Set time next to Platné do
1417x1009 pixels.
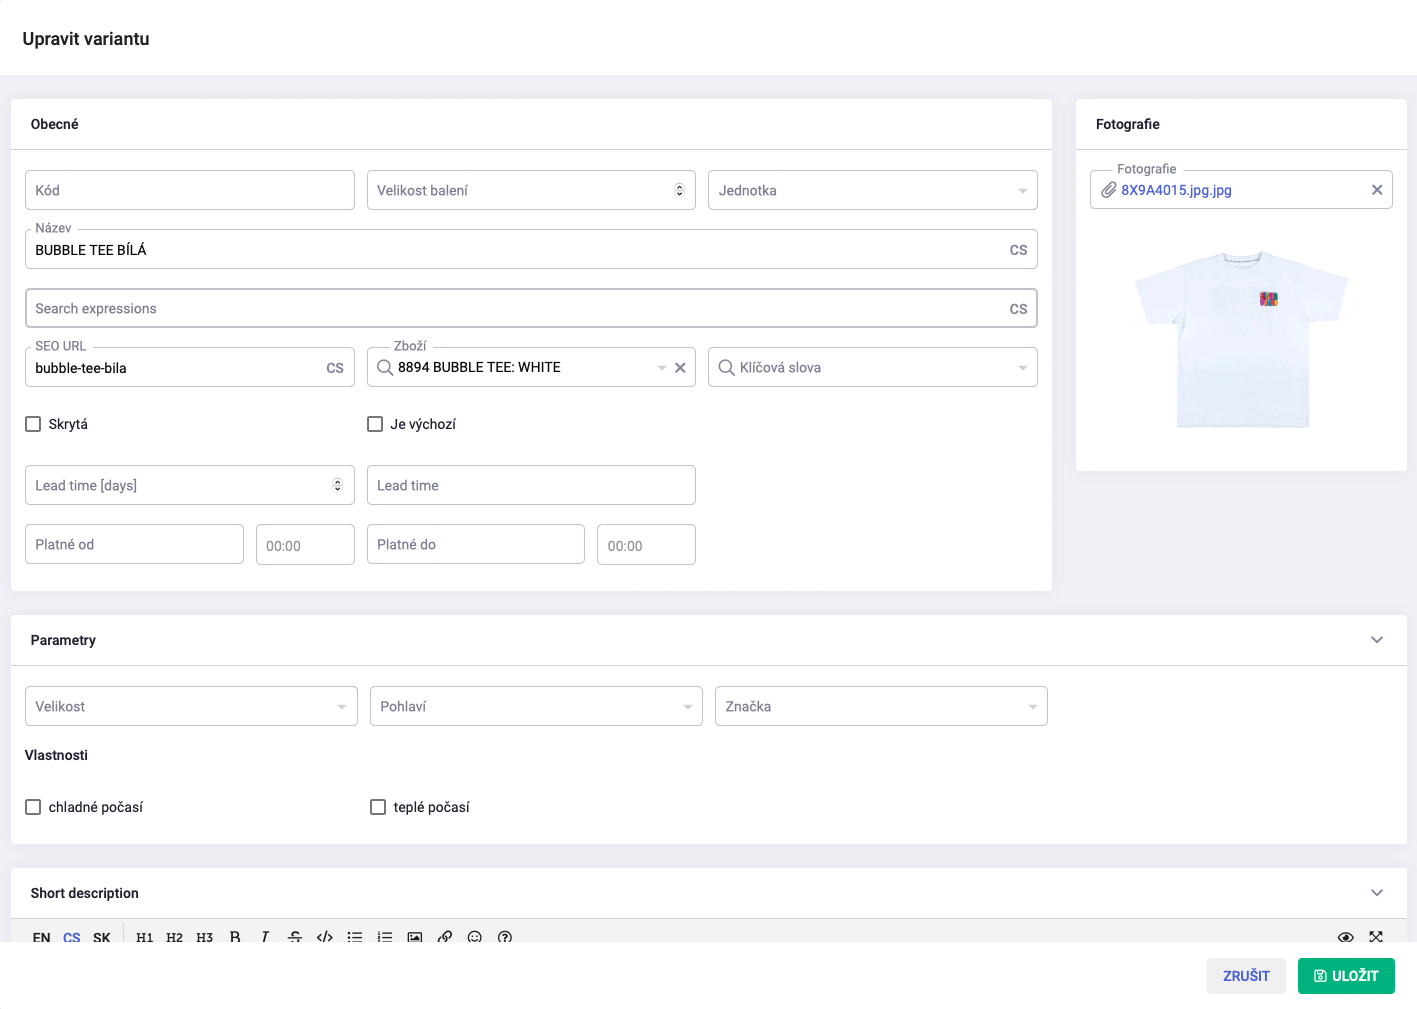646,545
